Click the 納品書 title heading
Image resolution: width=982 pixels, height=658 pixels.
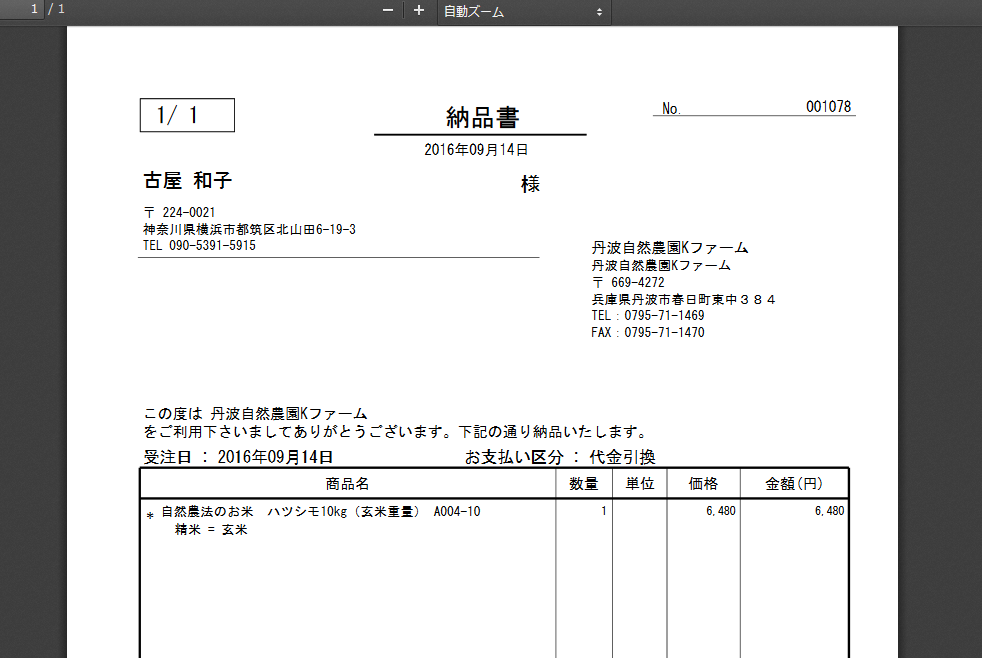coord(482,118)
